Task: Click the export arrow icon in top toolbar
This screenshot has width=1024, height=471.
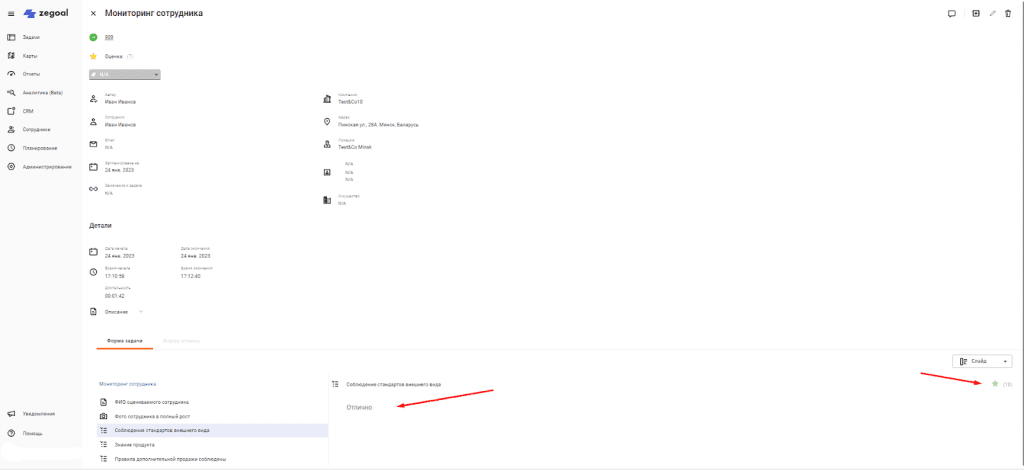Action: [x=976, y=13]
